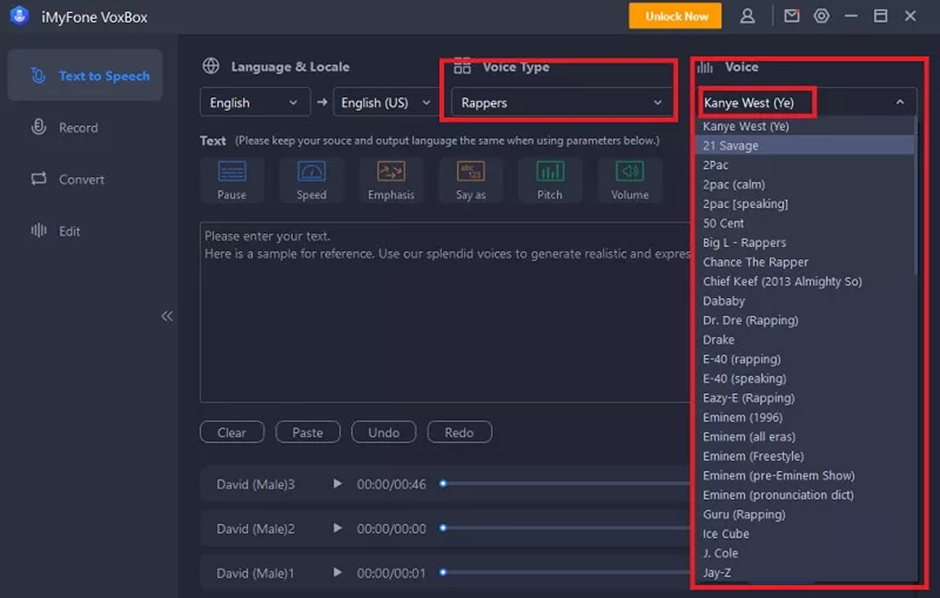Click the Redo button

(x=459, y=432)
